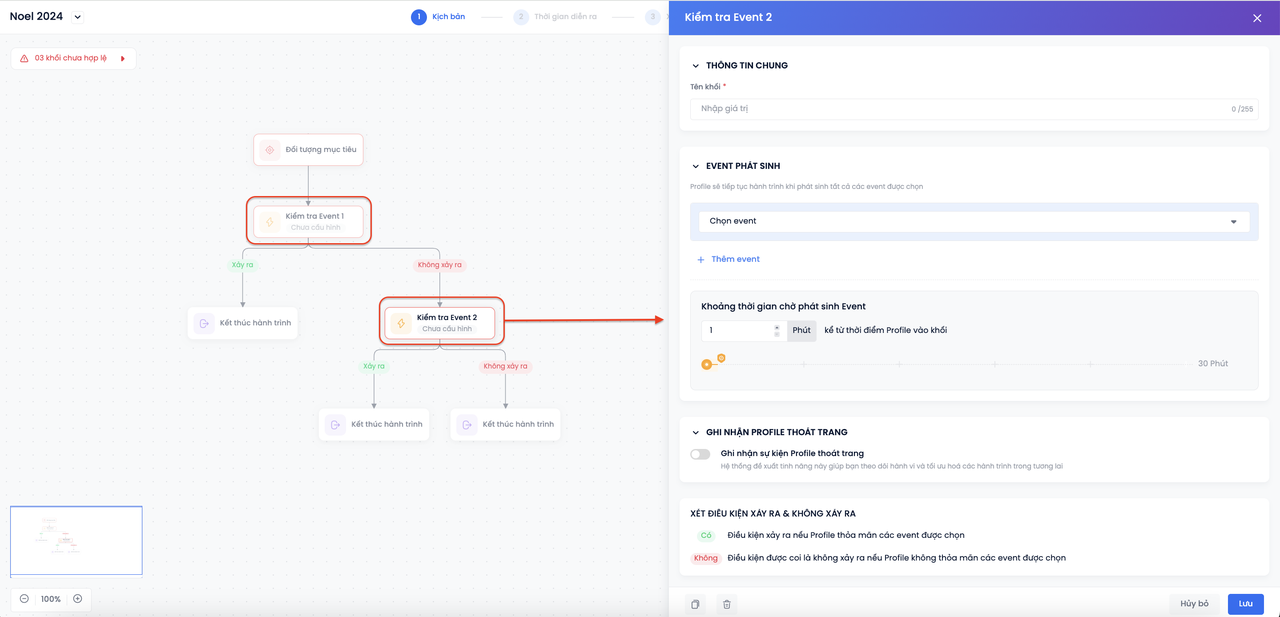Image resolution: width=1280 pixels, height=617 pixels.
Task: Click the Kiểm tra Event 2 lightning node
Action: tap(440, 323)
